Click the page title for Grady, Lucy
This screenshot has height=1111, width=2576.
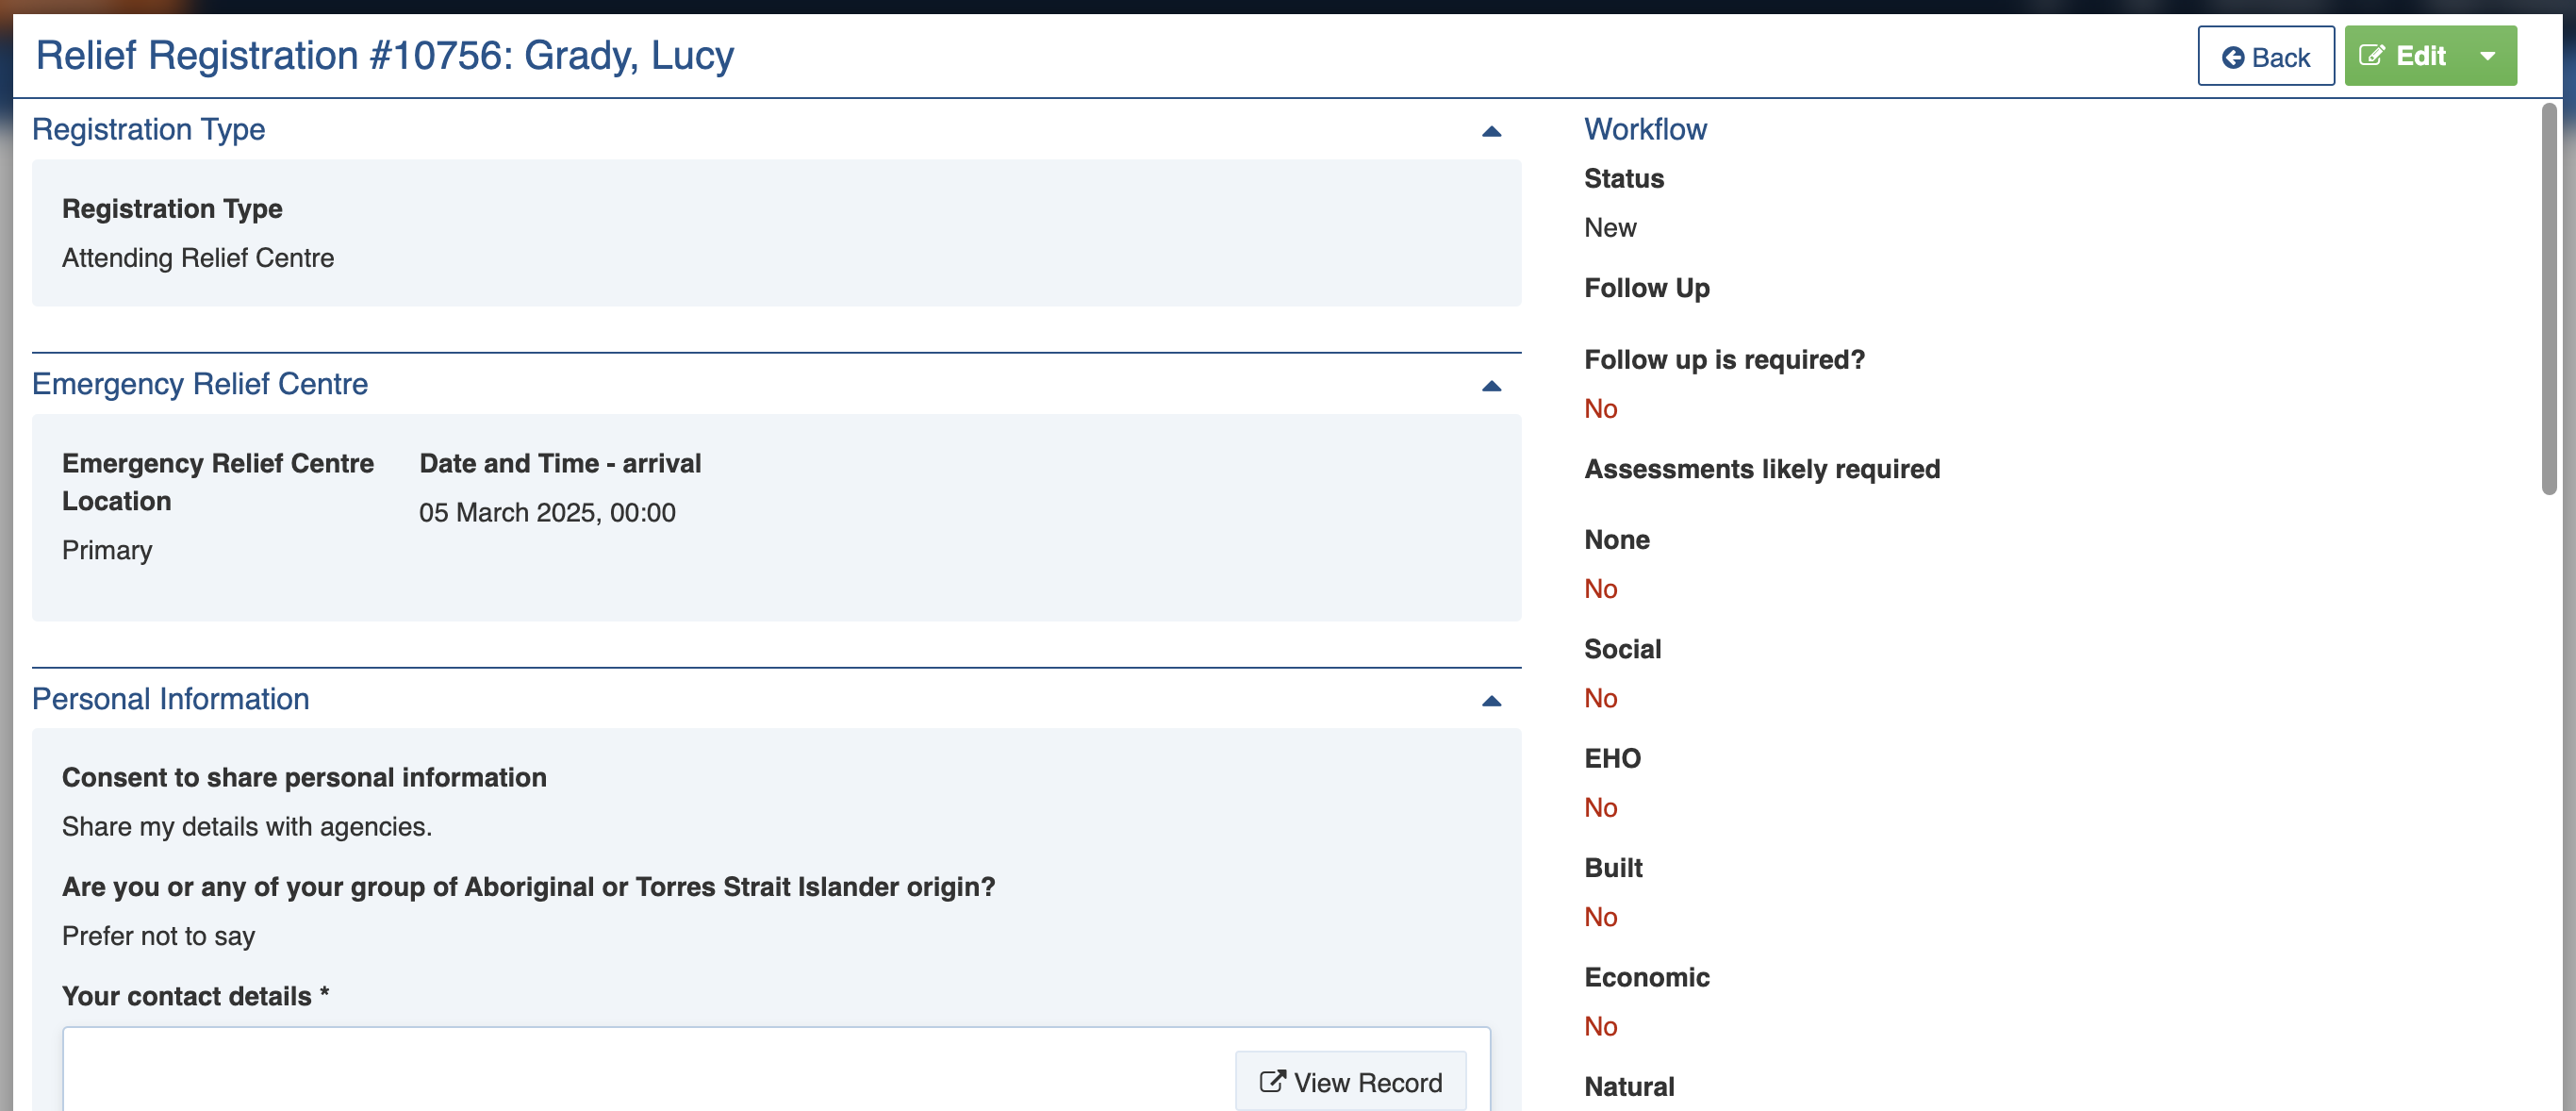click(385, 55)
